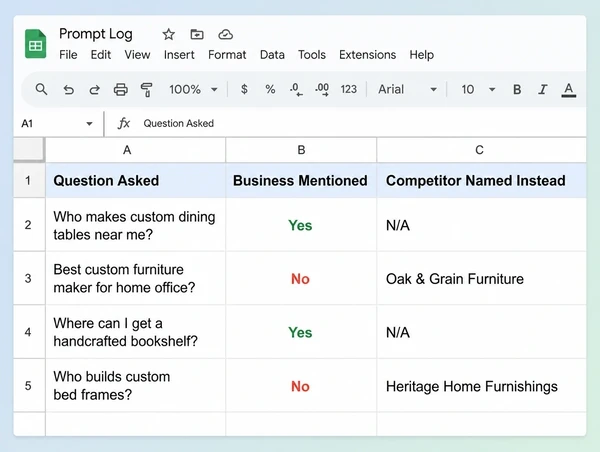Select column B header
Viewport: 600px width, 452px height.
coord(301,150)
